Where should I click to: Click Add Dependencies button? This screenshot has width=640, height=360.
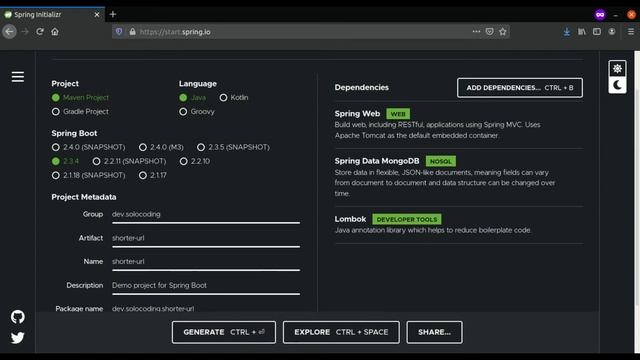tap(520, 88)
